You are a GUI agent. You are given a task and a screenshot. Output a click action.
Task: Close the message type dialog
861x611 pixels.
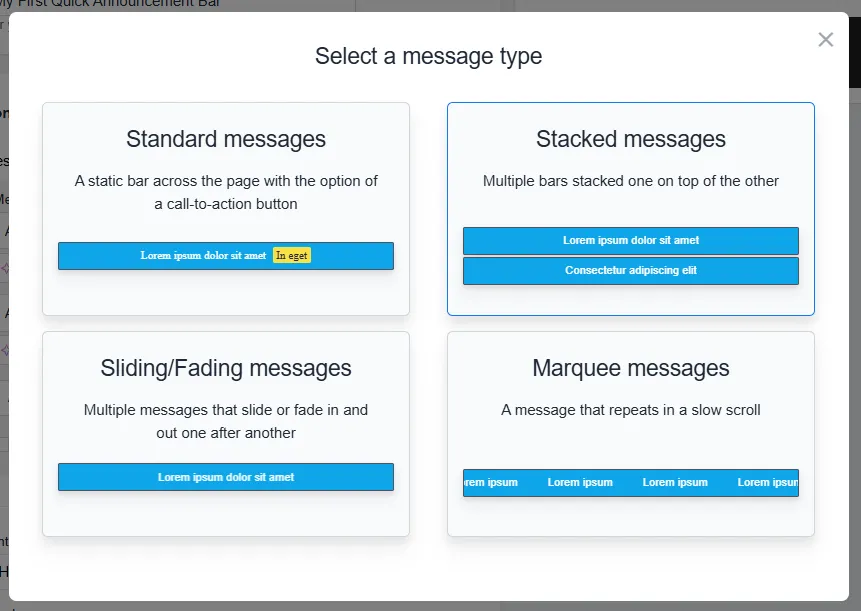(825, 40)
